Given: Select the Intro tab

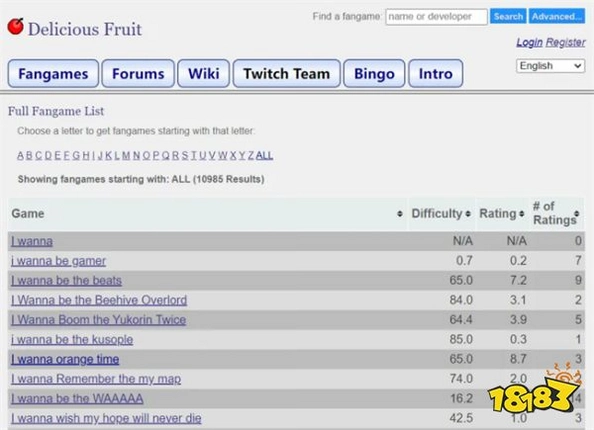Looking at the screenshot, I should coord(436,73).
